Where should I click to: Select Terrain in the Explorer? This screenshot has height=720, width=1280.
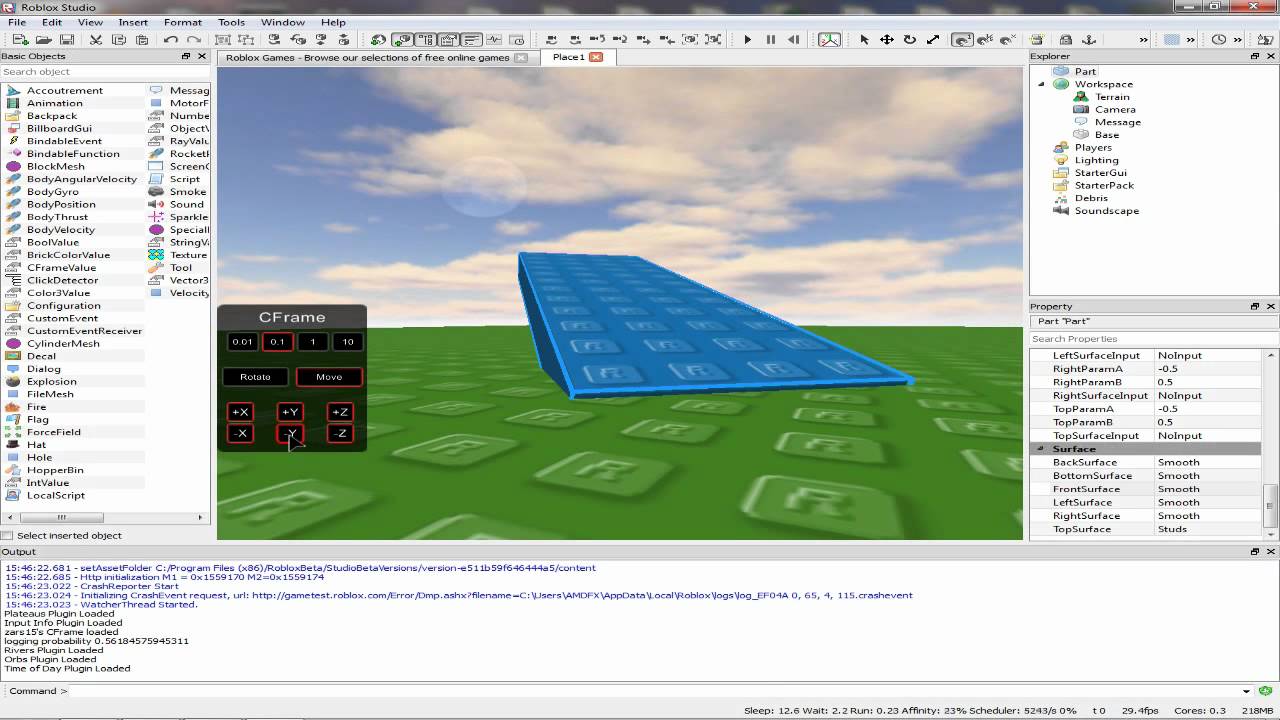(1112, 97)
